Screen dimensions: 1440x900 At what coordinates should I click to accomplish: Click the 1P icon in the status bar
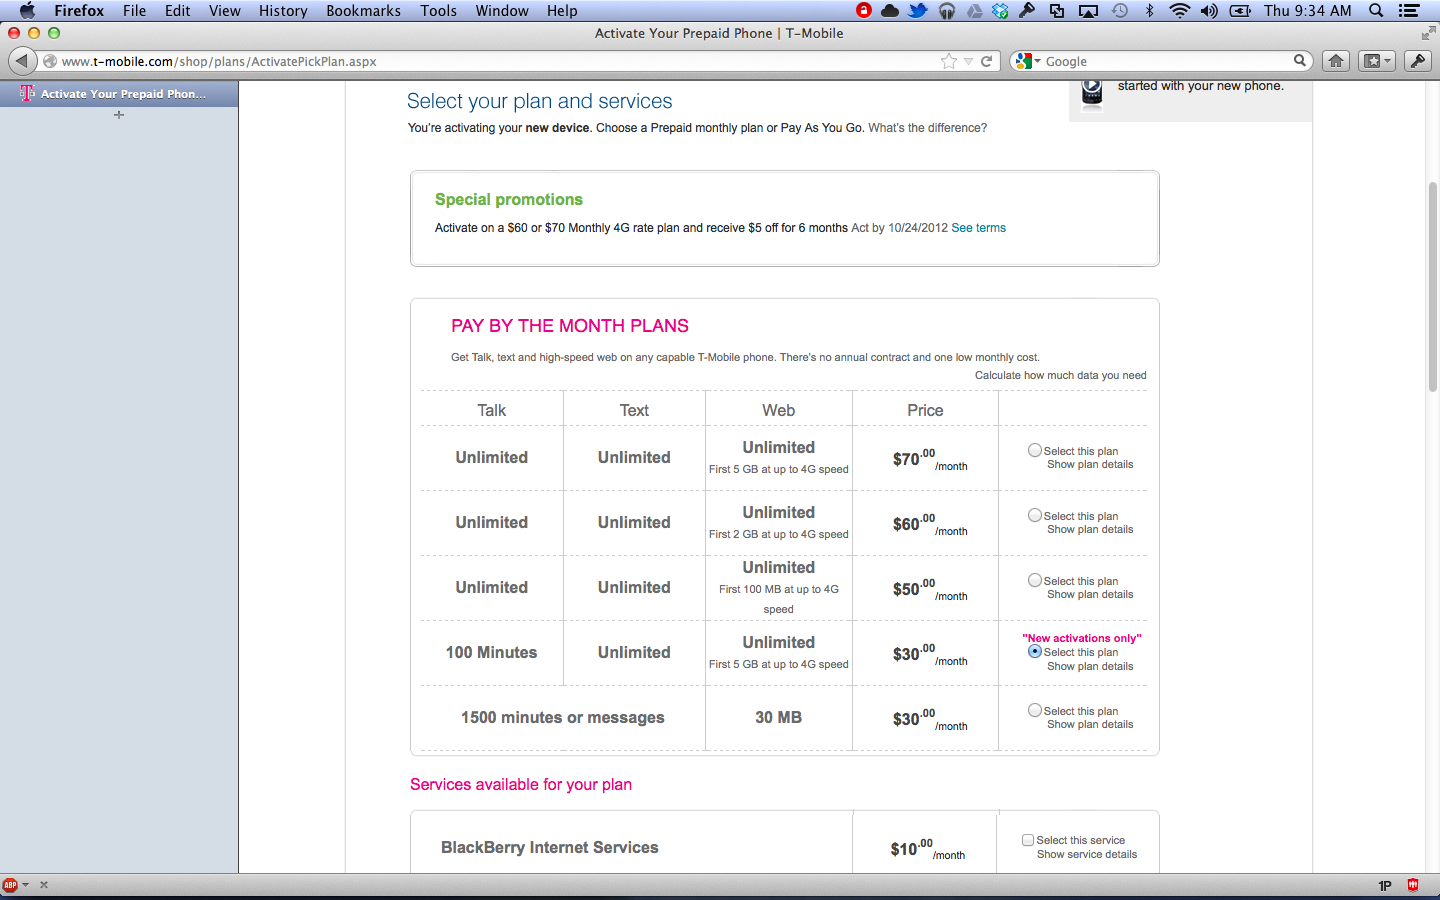1385,885
